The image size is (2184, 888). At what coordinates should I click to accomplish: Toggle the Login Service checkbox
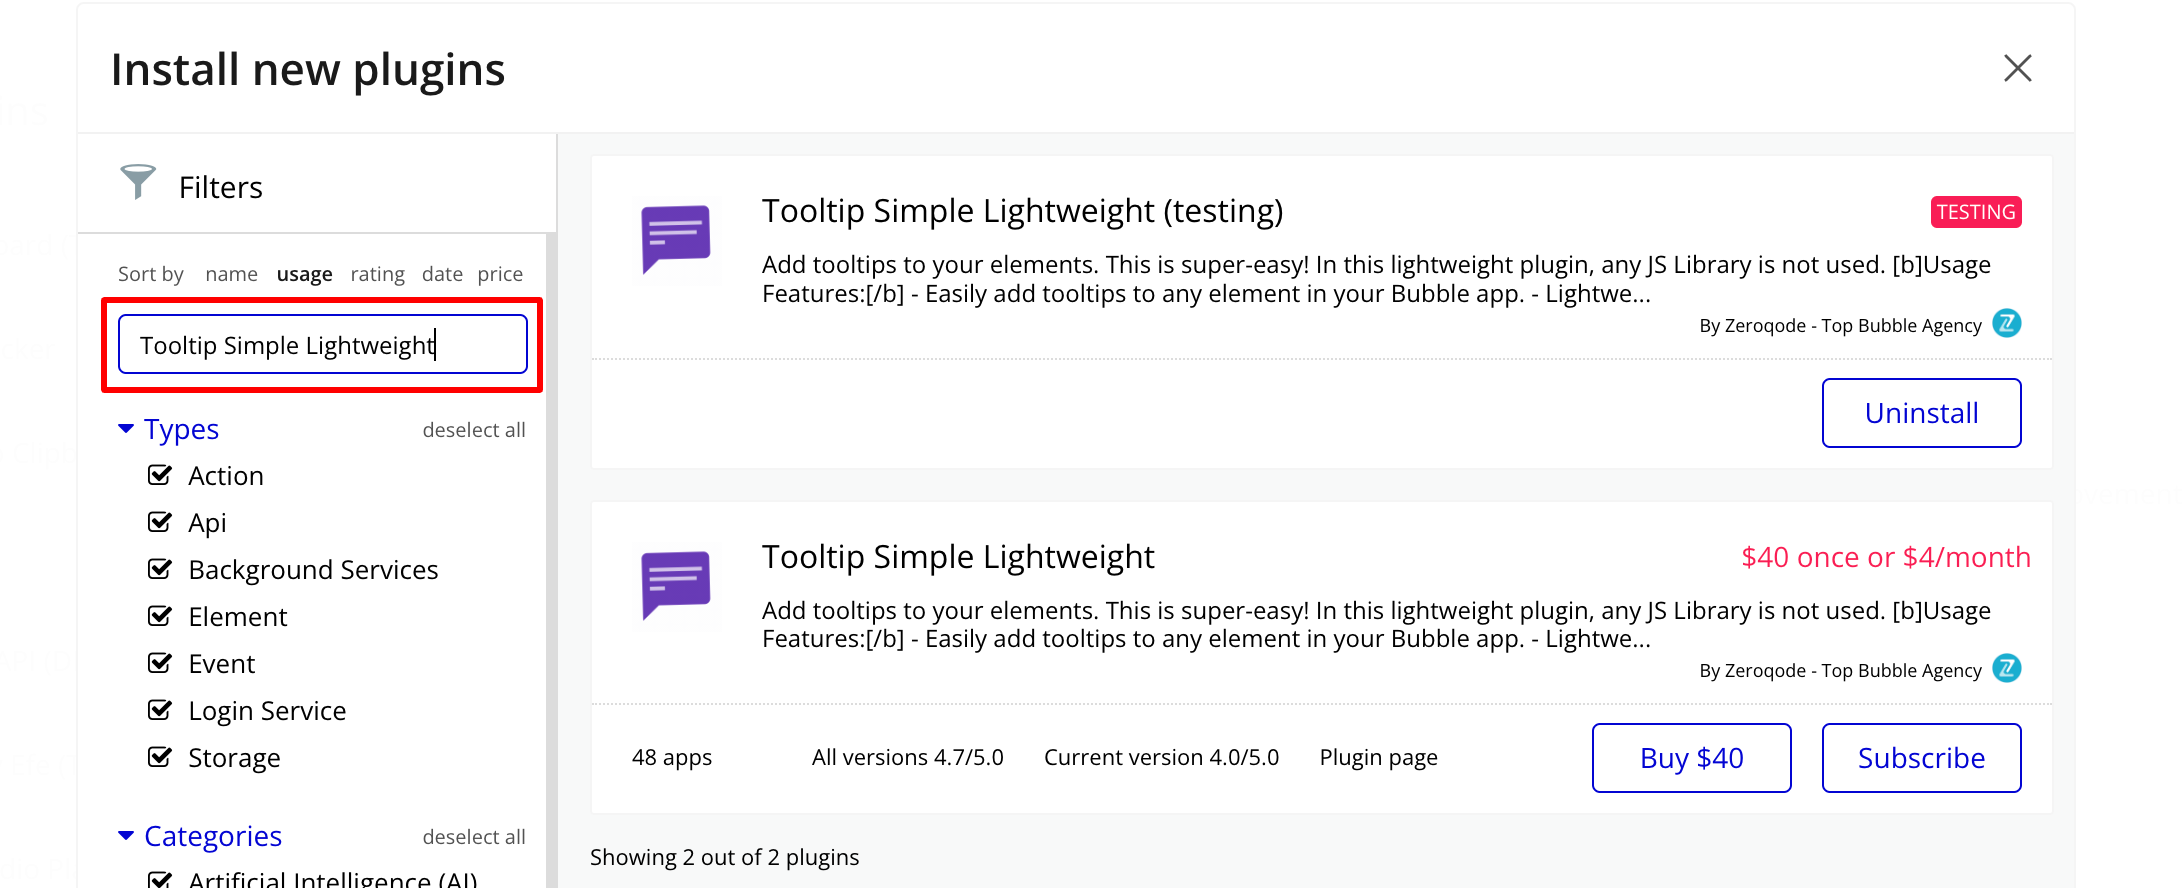[x=160, y=710]
